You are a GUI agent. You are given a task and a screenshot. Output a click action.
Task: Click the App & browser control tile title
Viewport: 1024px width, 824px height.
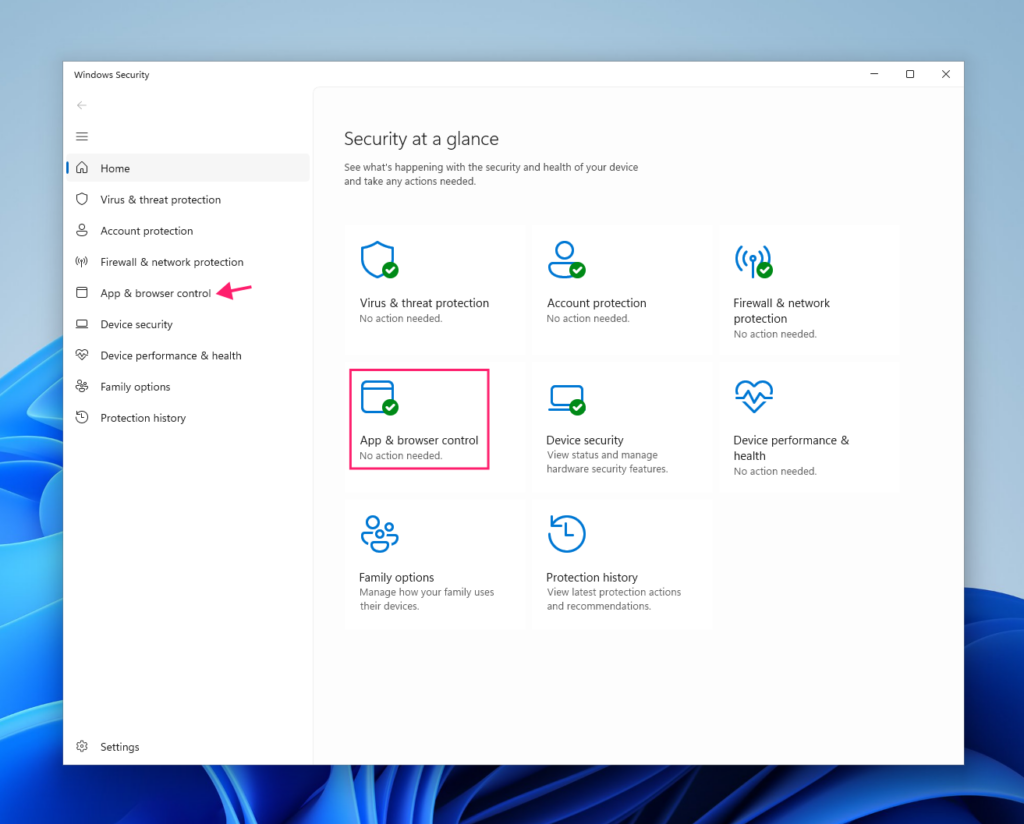(419, 440)
